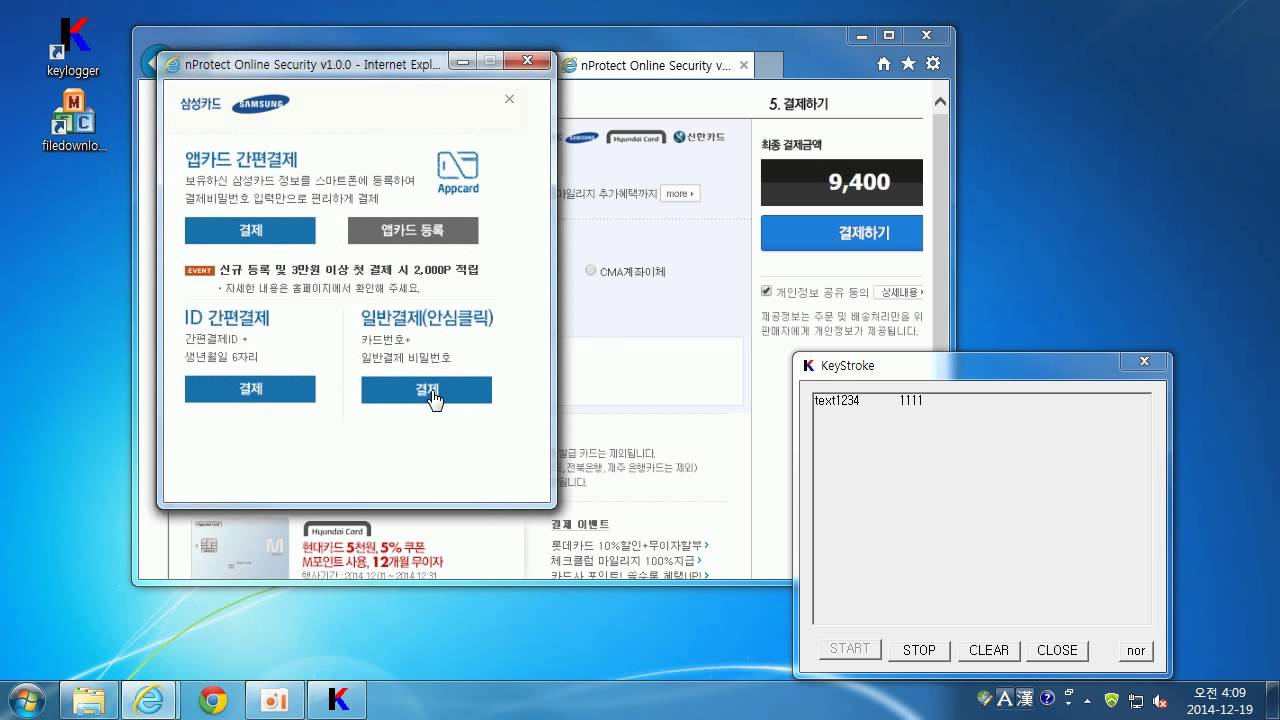Click the 신한카드 logo in the card list
Image resolution: width=1280 pixels, height=720 pixels.
tap(699, 137)
